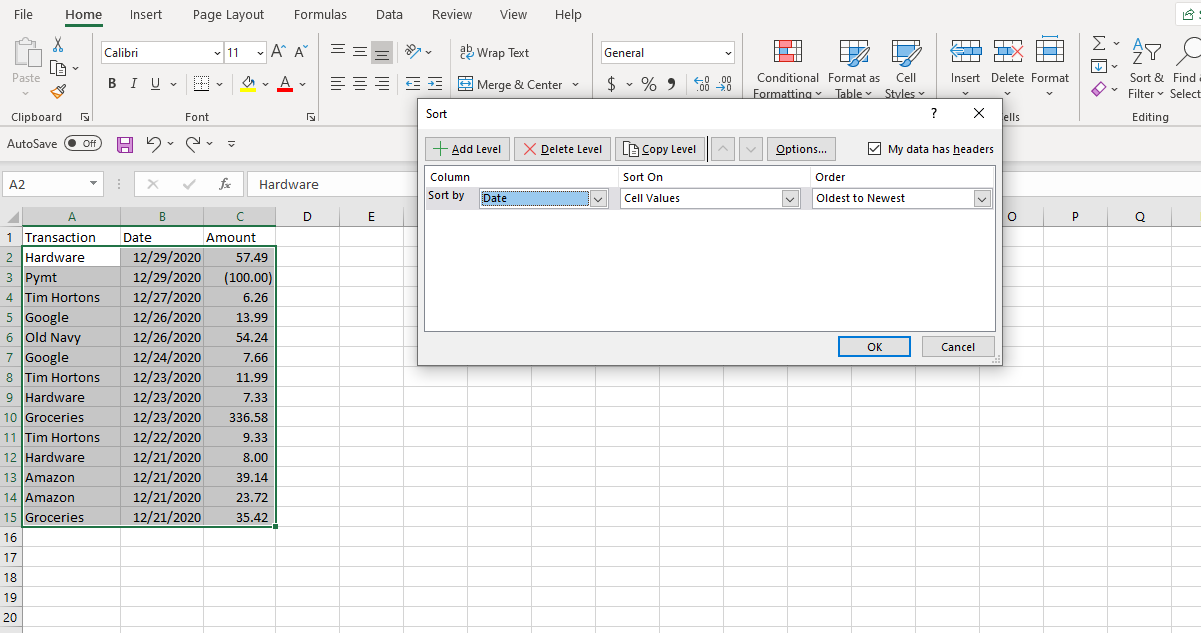Screen dimensions: 1201x633
Task: Open the Fill Color dropdown arrow
Action: (x=266, y=84)
